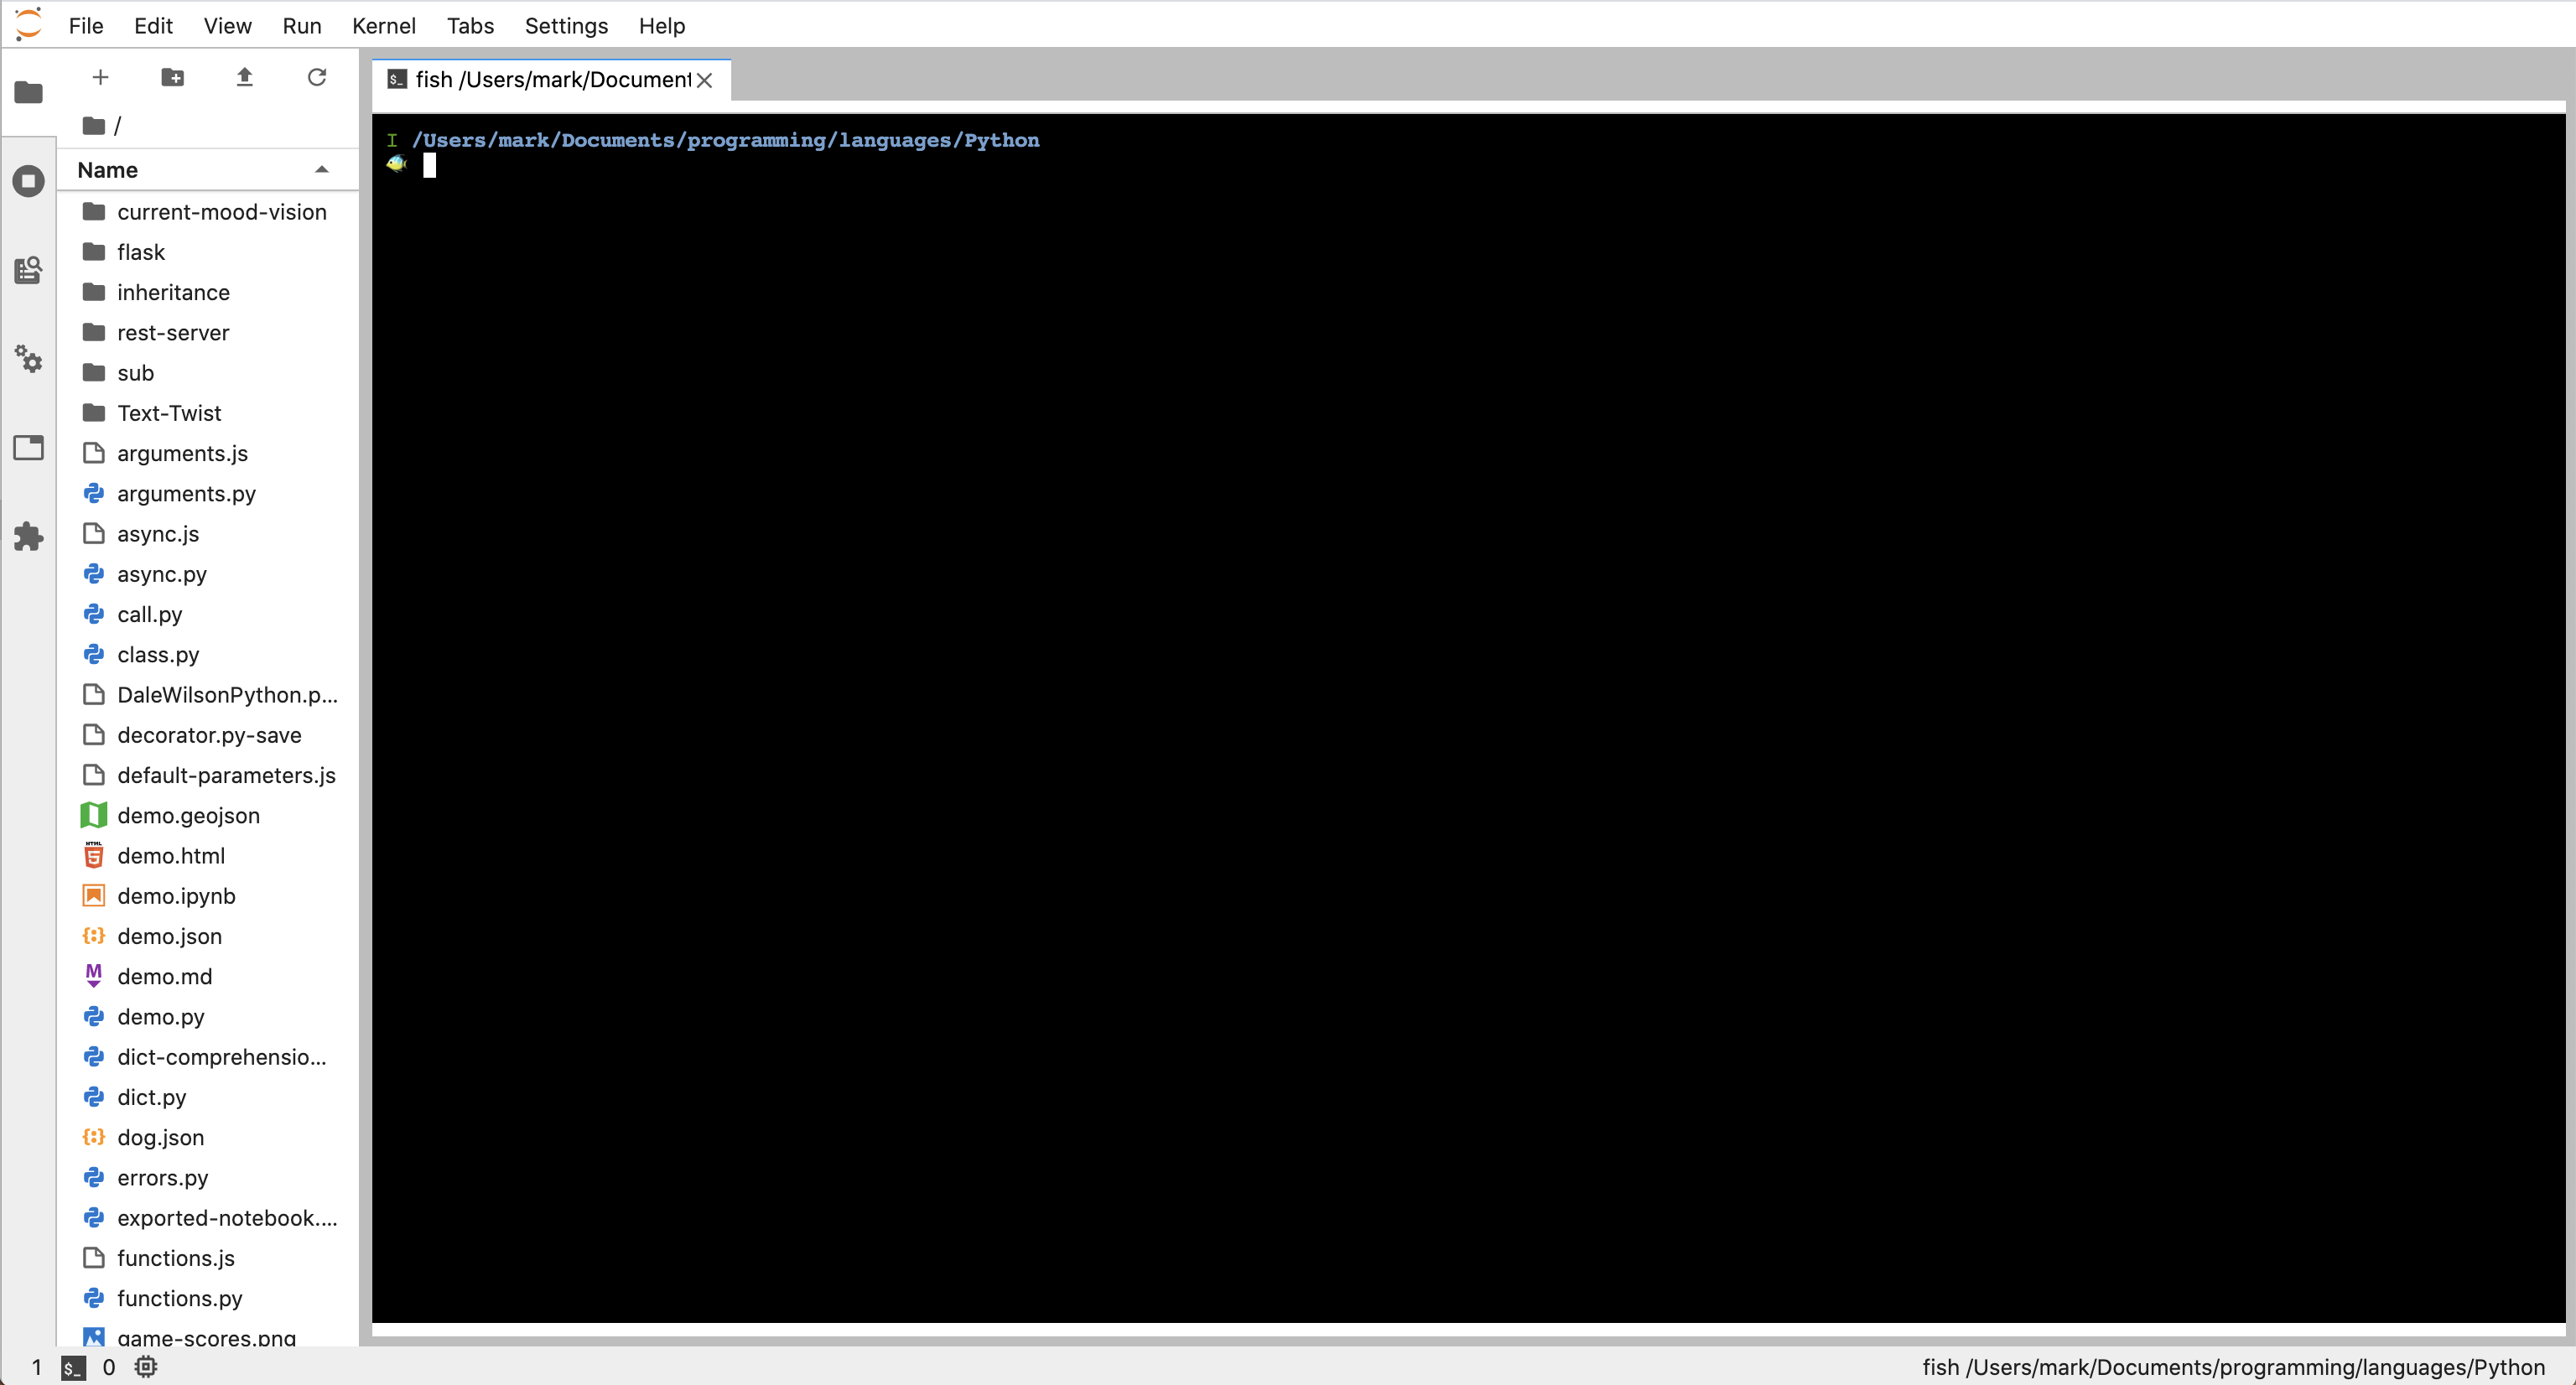
Task: Click the new file icon in sidebar
Action: pyautogui.click(x=99, y=77)
